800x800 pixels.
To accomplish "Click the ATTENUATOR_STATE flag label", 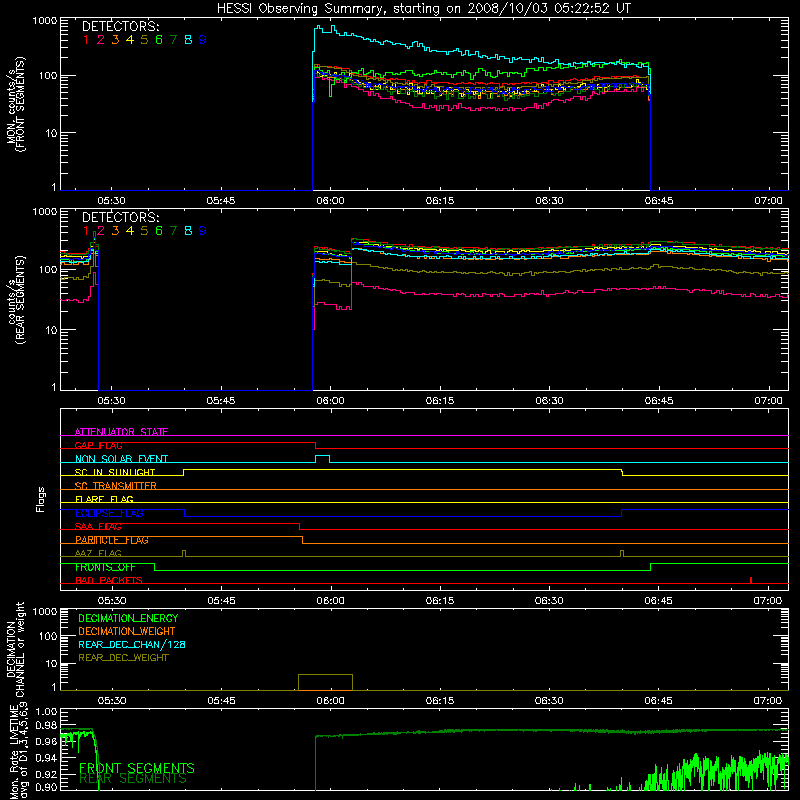I will [121, 432].
